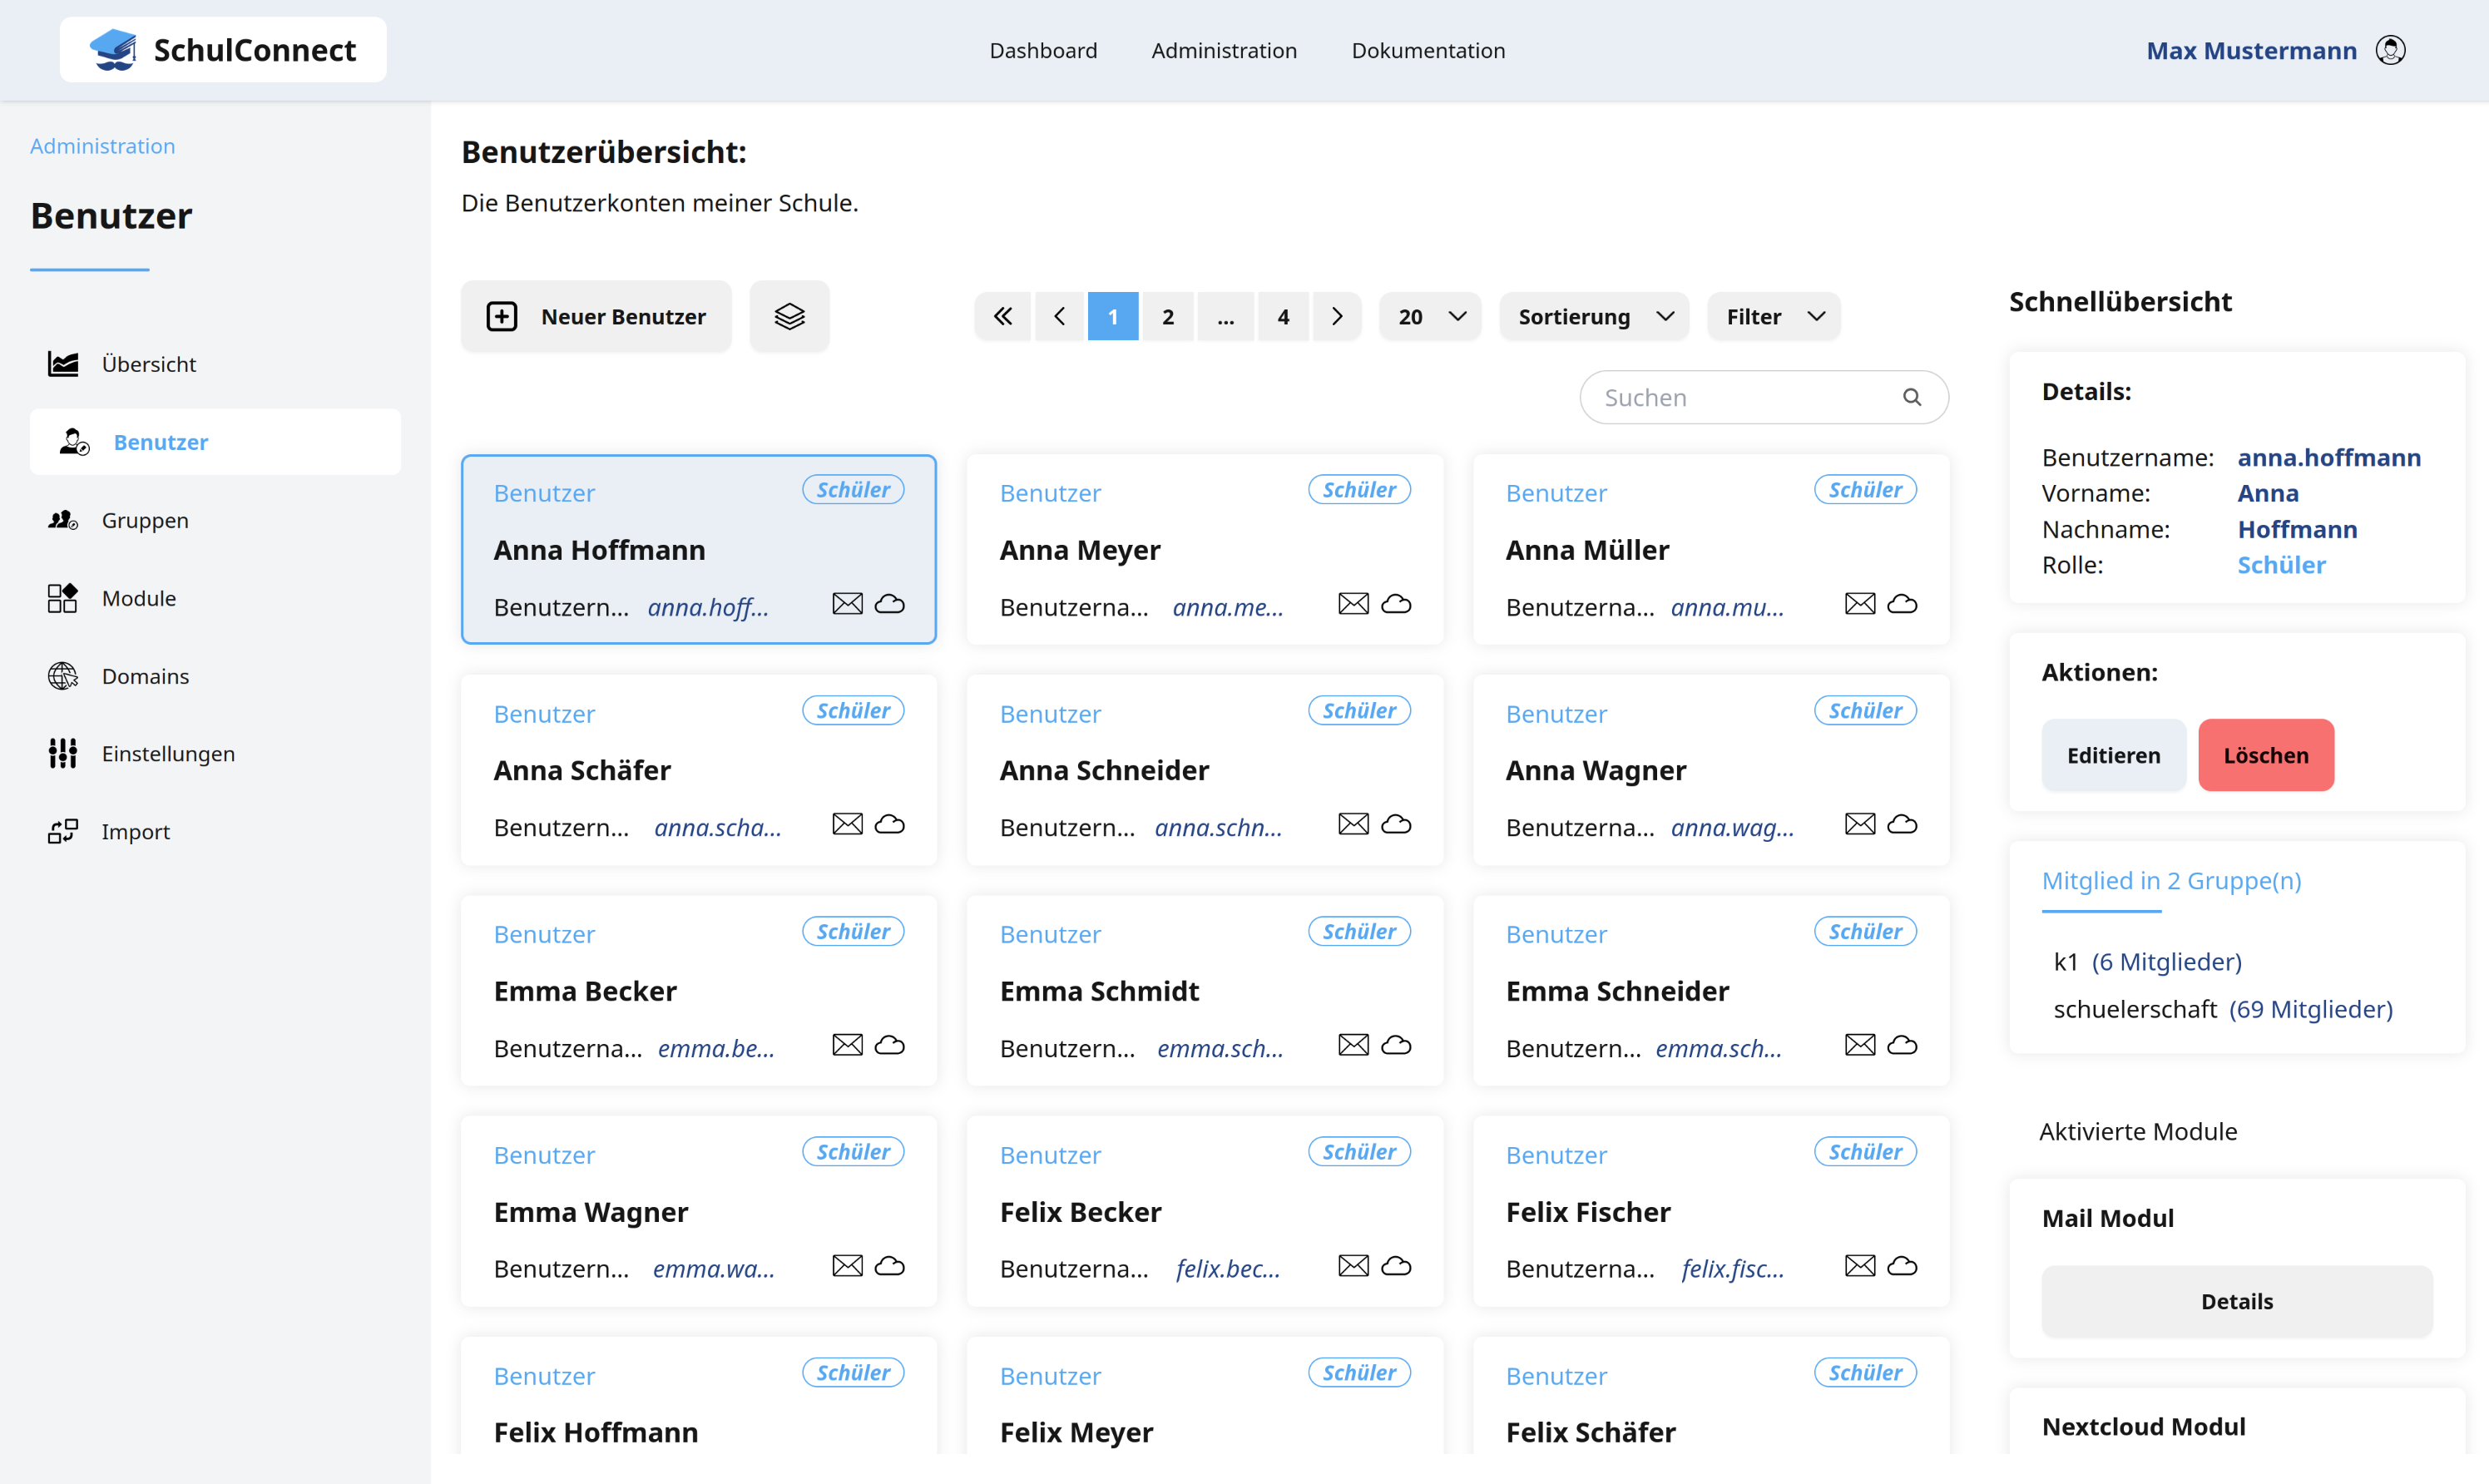This screenshot has width=2489, height=1484.
Task: Click cloud icon on Emma Schneider card
Action: point(1902,1045)
